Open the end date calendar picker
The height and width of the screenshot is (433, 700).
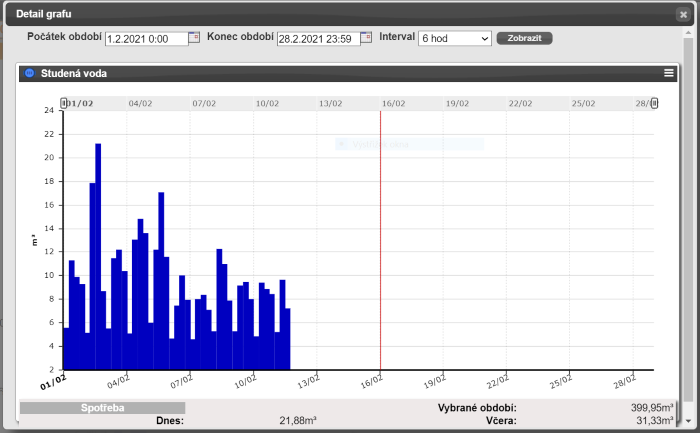367,38
